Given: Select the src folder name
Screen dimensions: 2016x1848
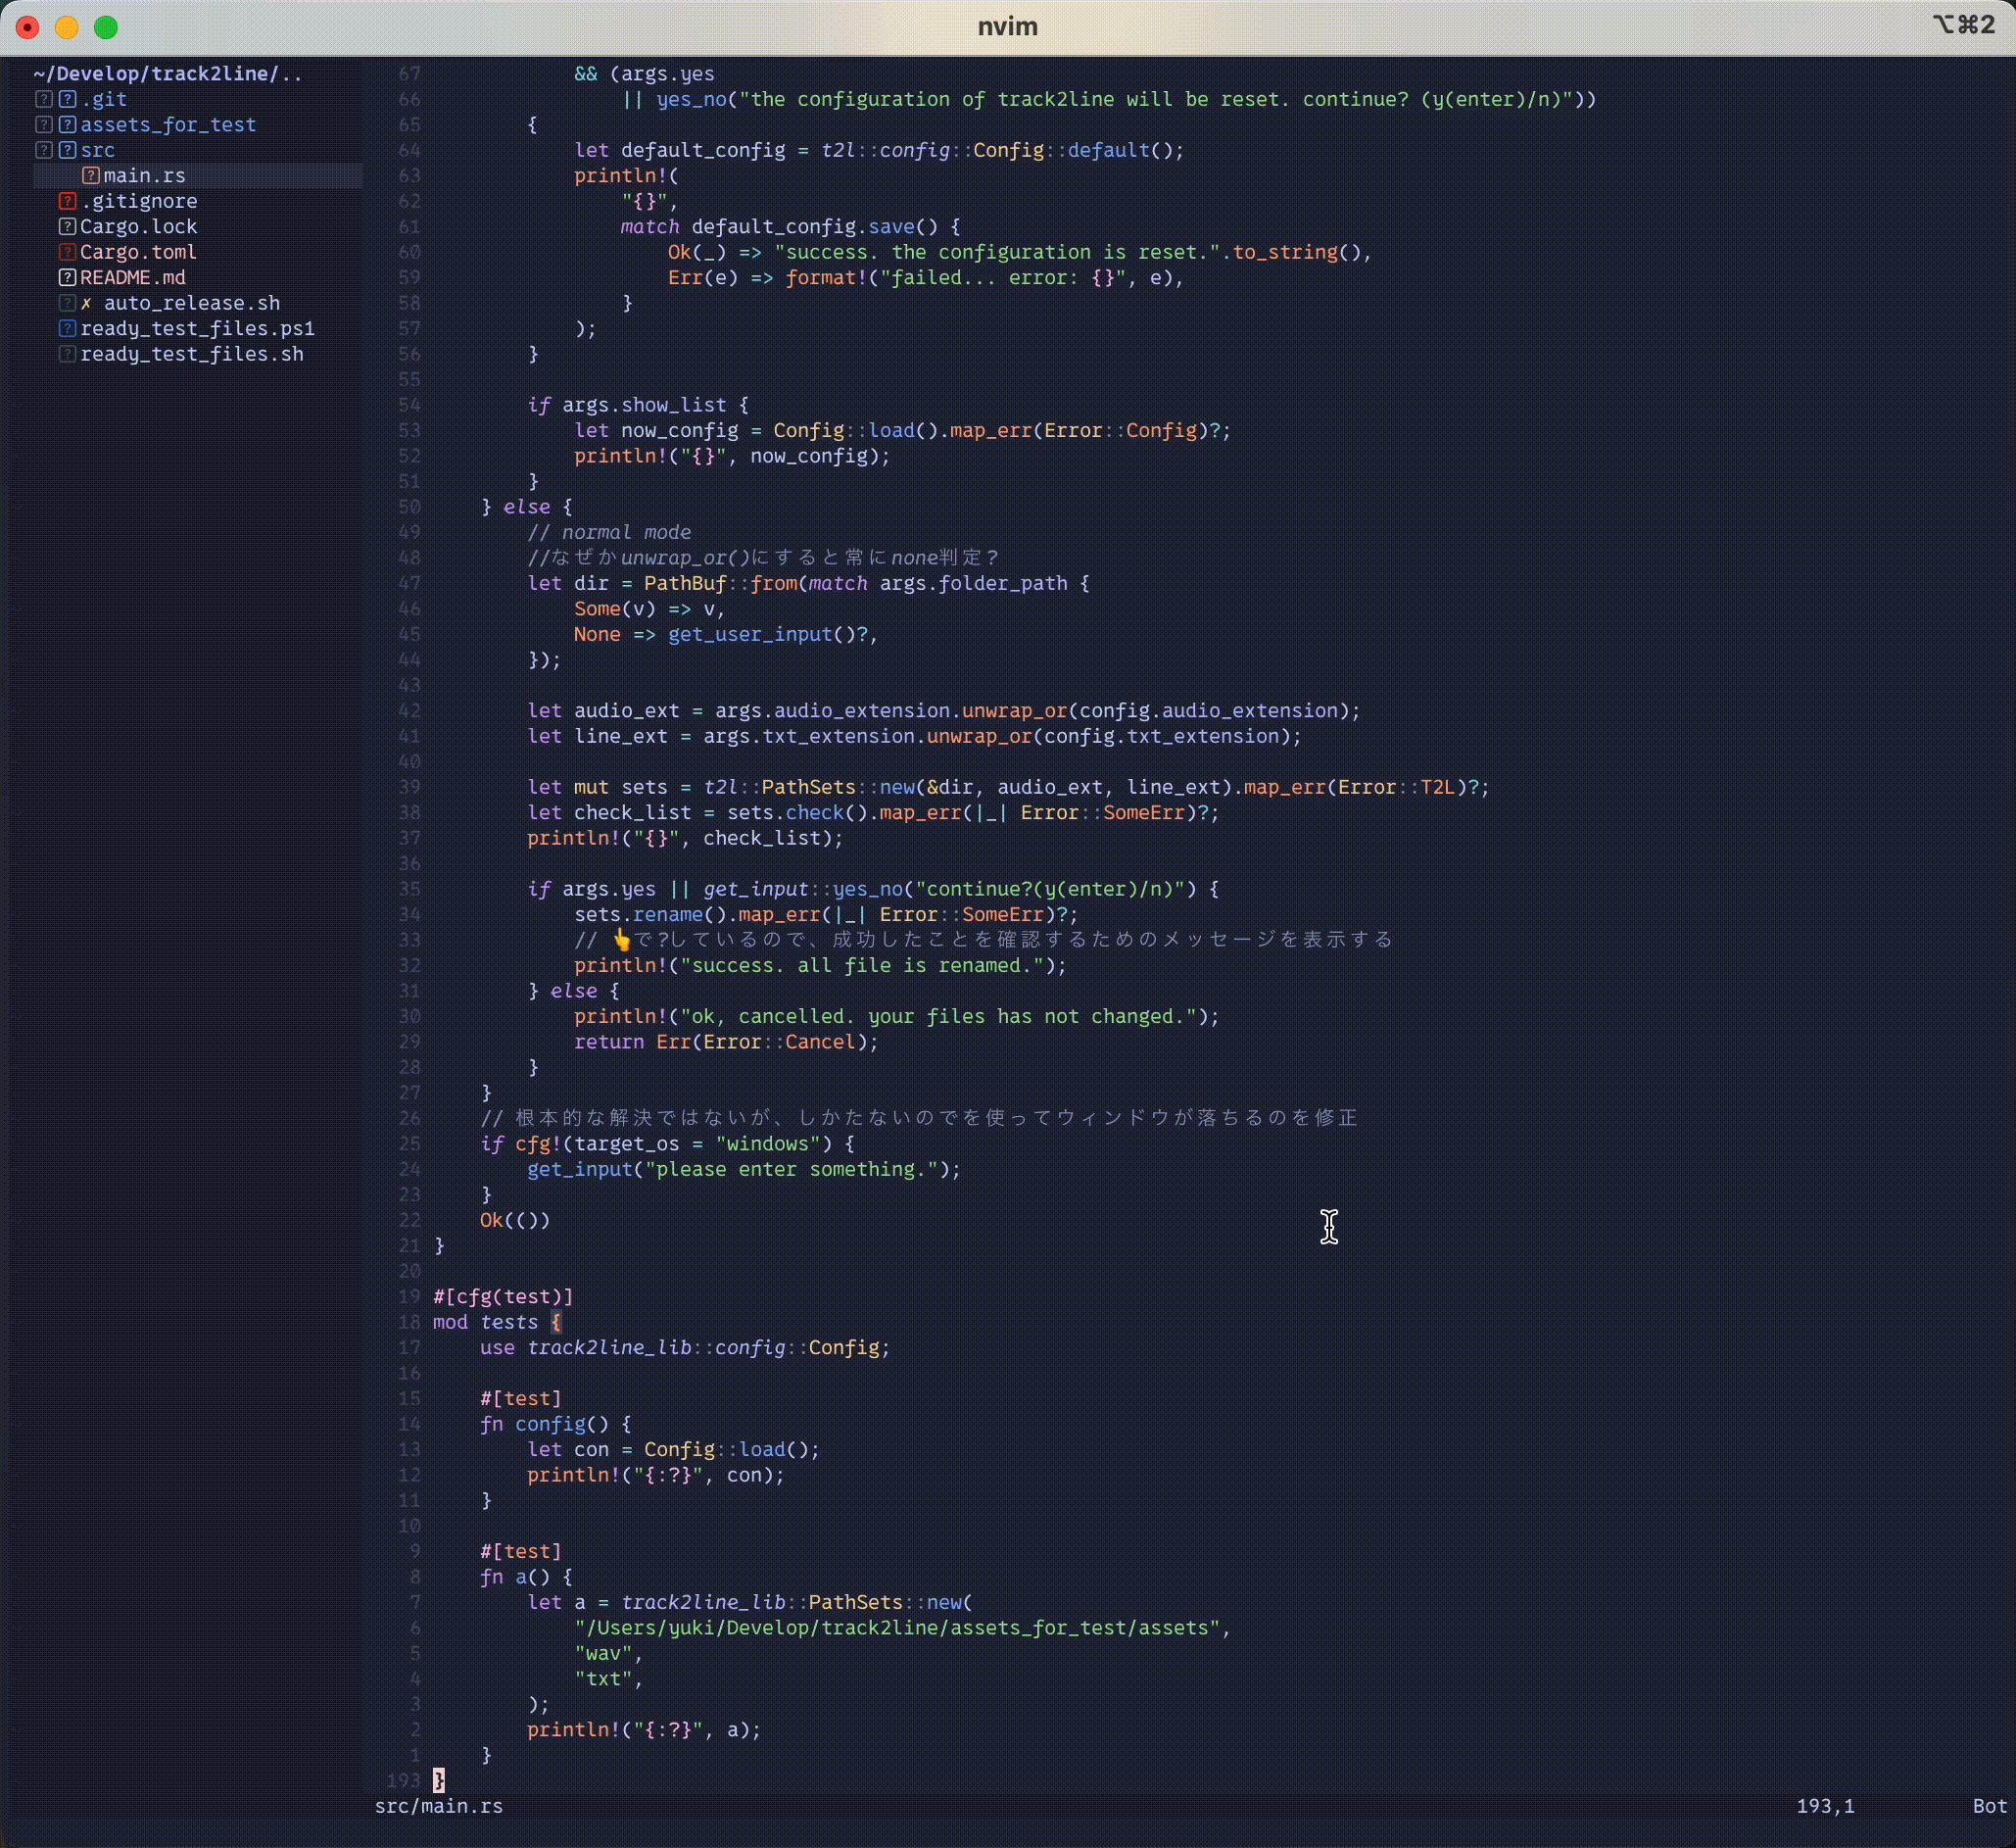Looking at the screenshot, I should tap(97, 150).
